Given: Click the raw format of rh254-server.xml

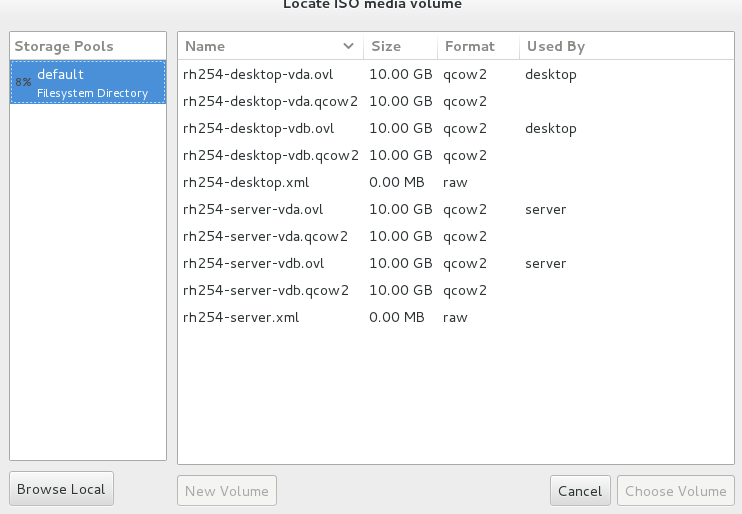Looking at the screenshot, I should click(x=455, y=318).
